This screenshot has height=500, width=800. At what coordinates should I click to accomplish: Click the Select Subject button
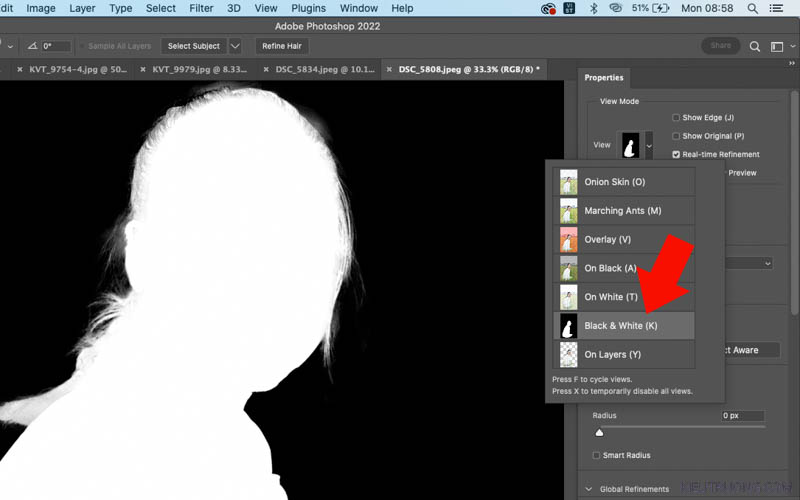tap(194, 46)
